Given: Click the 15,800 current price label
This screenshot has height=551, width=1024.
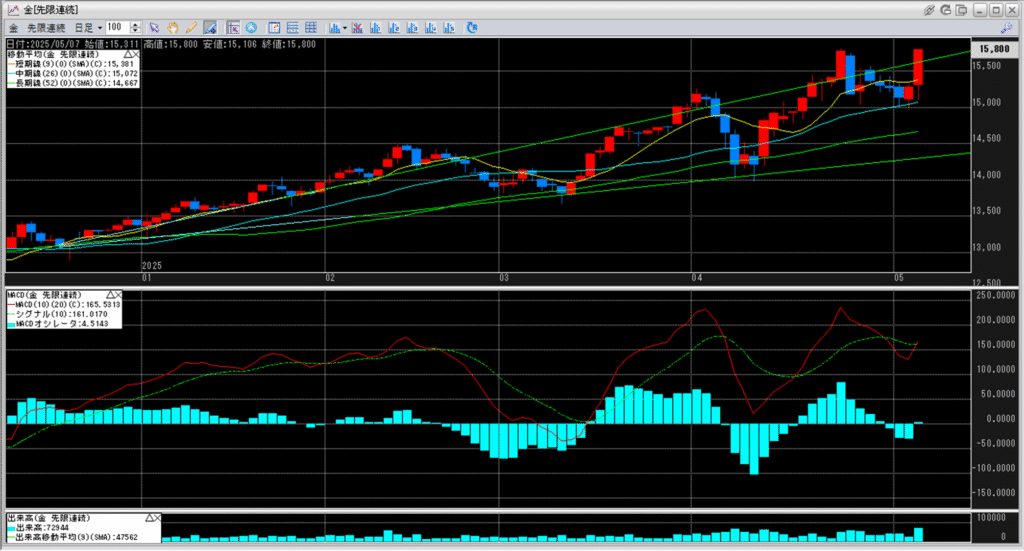Looking at the screenshot, I should pyautogui.click(x=994, y=48).
